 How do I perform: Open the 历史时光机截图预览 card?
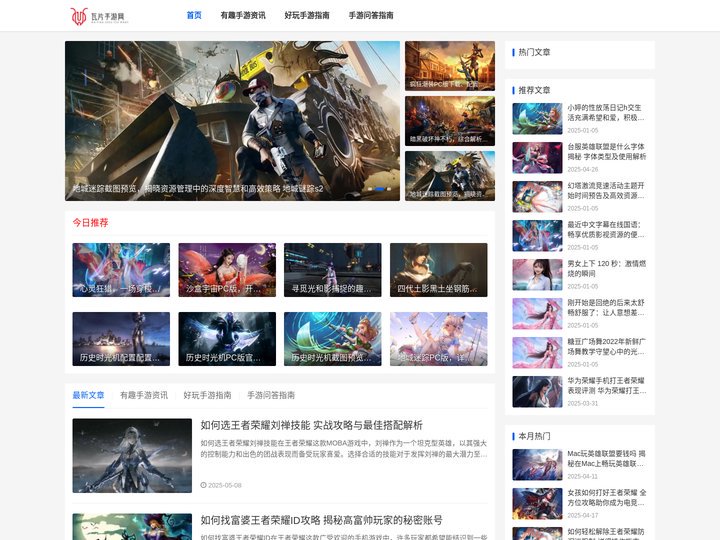[x=333, y=339]
